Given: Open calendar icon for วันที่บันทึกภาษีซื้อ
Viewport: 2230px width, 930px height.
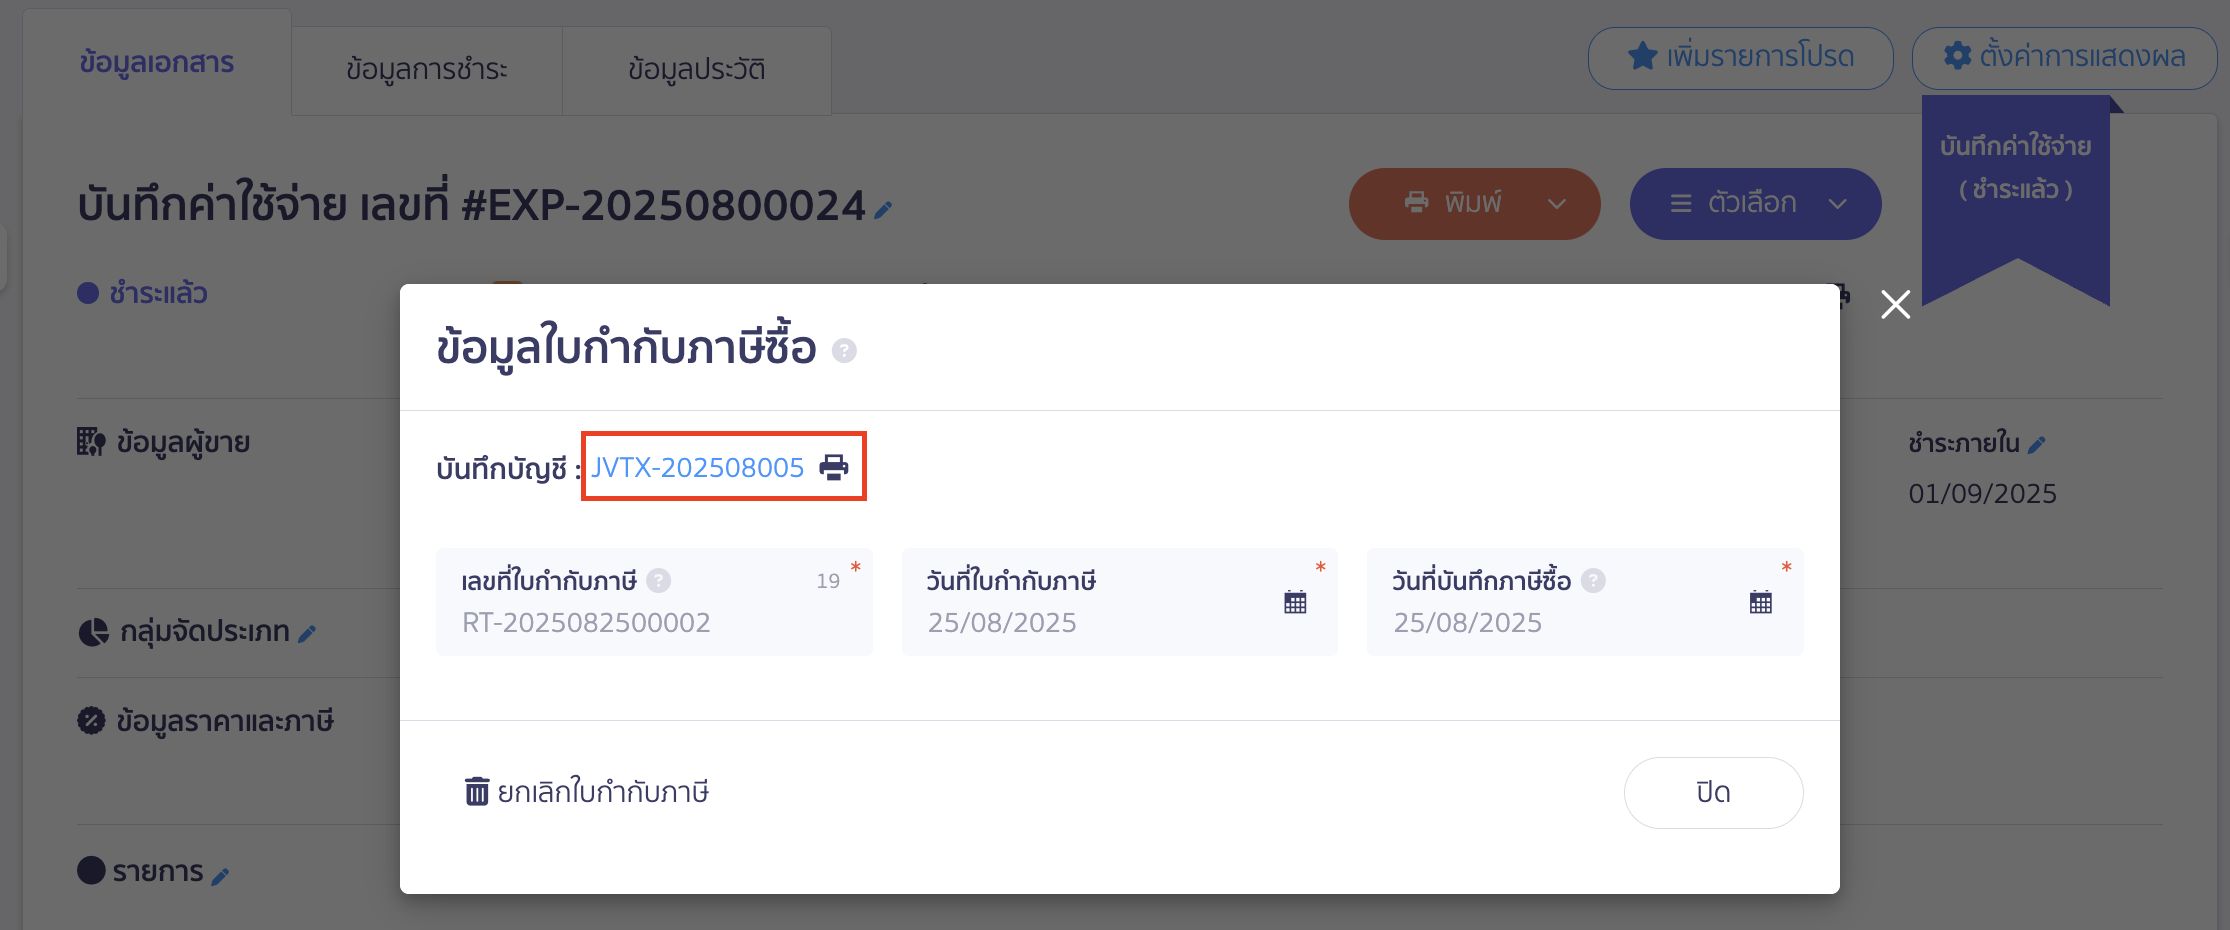Looking at the screenshot, I should 1761,602.
